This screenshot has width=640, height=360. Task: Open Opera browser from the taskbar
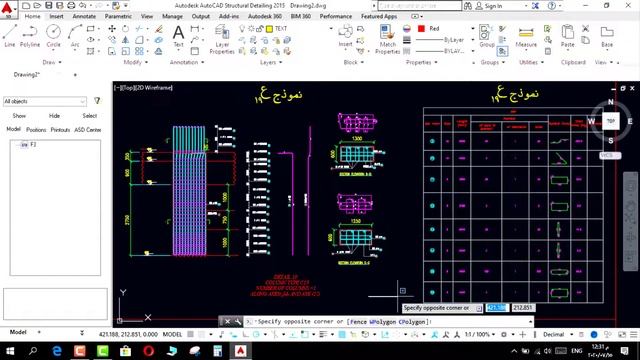149,351
